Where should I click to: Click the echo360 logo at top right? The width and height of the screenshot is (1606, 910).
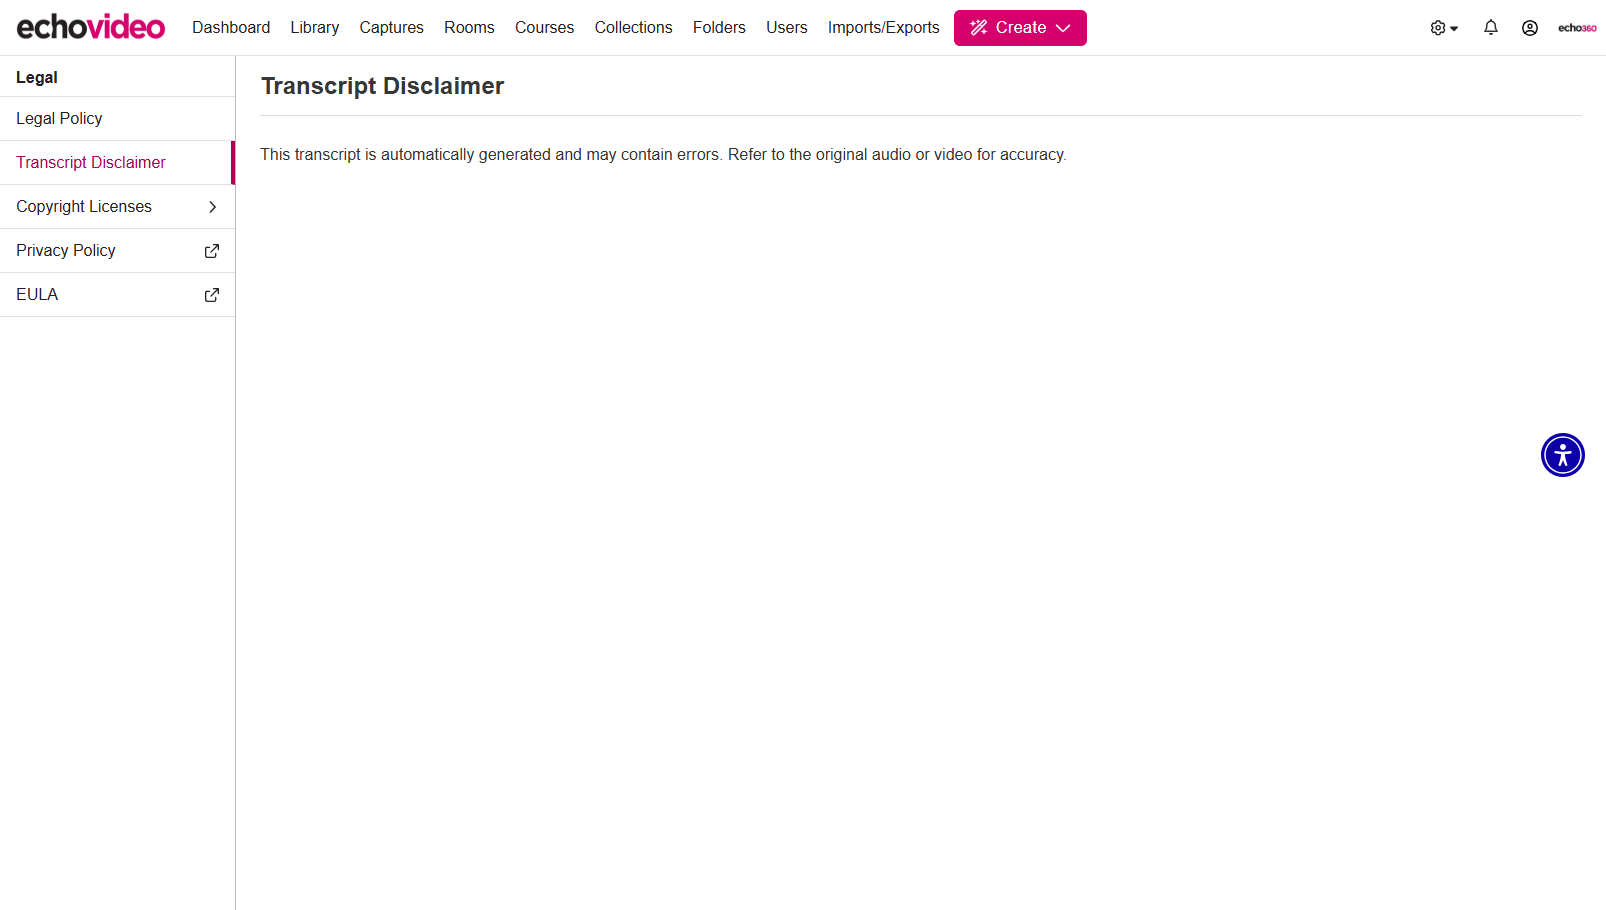1577,28
